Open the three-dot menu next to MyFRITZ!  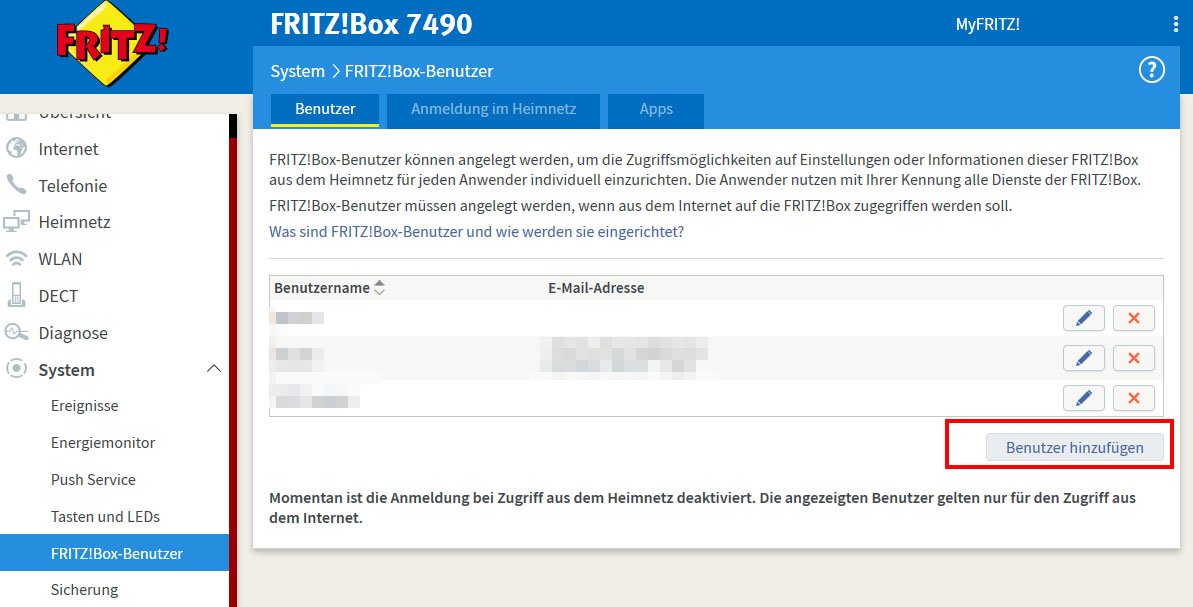coord(1176,24)
